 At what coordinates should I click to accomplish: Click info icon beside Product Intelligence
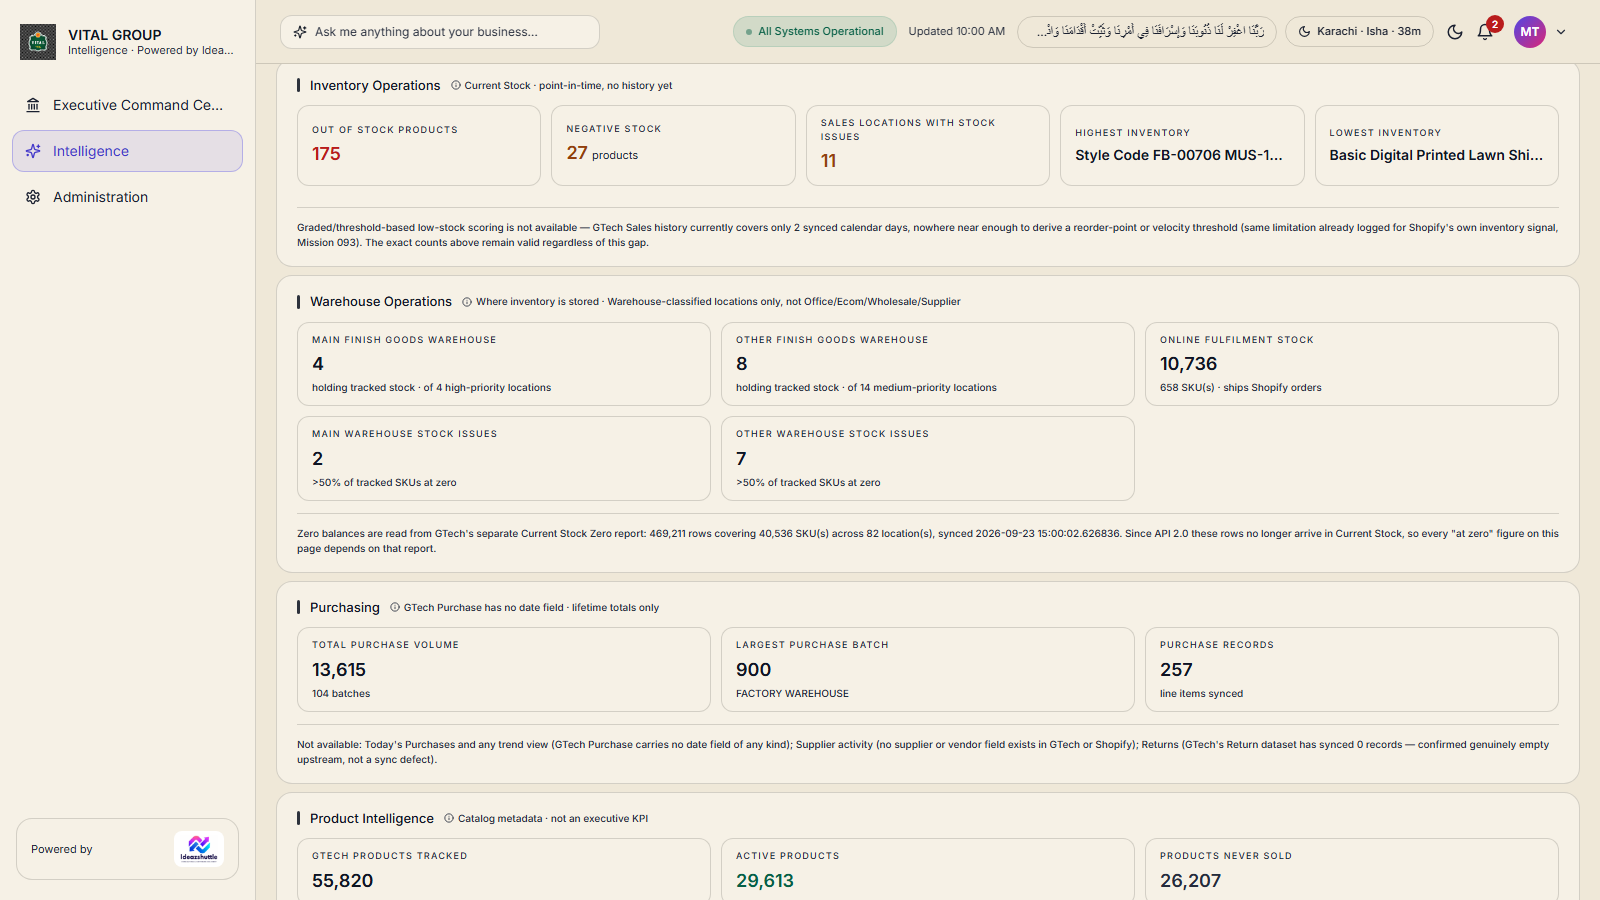coord(449,818)
